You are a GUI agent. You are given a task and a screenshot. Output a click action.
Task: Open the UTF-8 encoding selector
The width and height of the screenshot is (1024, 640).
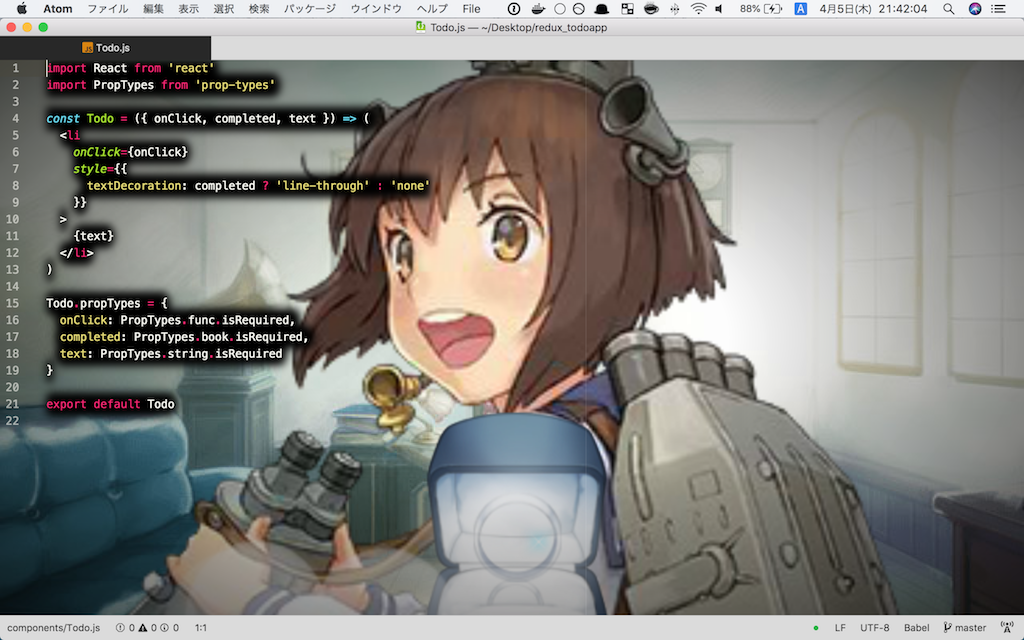(x=874, y=628)
